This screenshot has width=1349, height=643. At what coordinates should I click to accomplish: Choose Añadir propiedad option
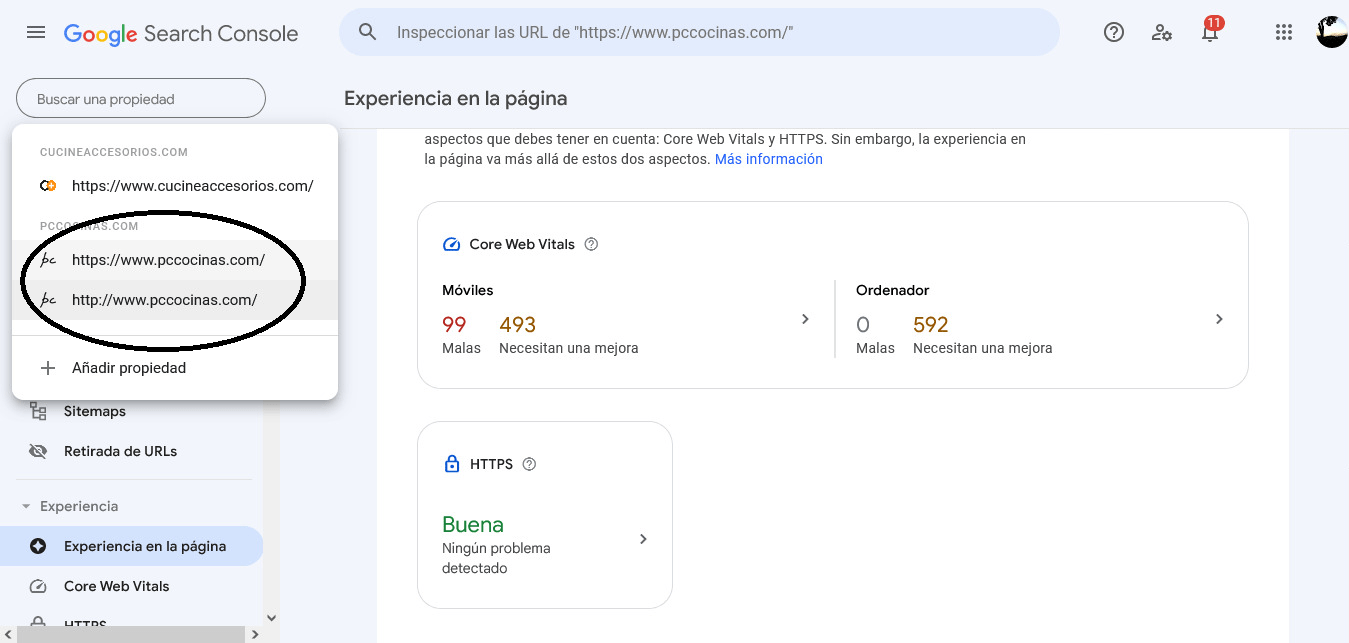(175, 368)
